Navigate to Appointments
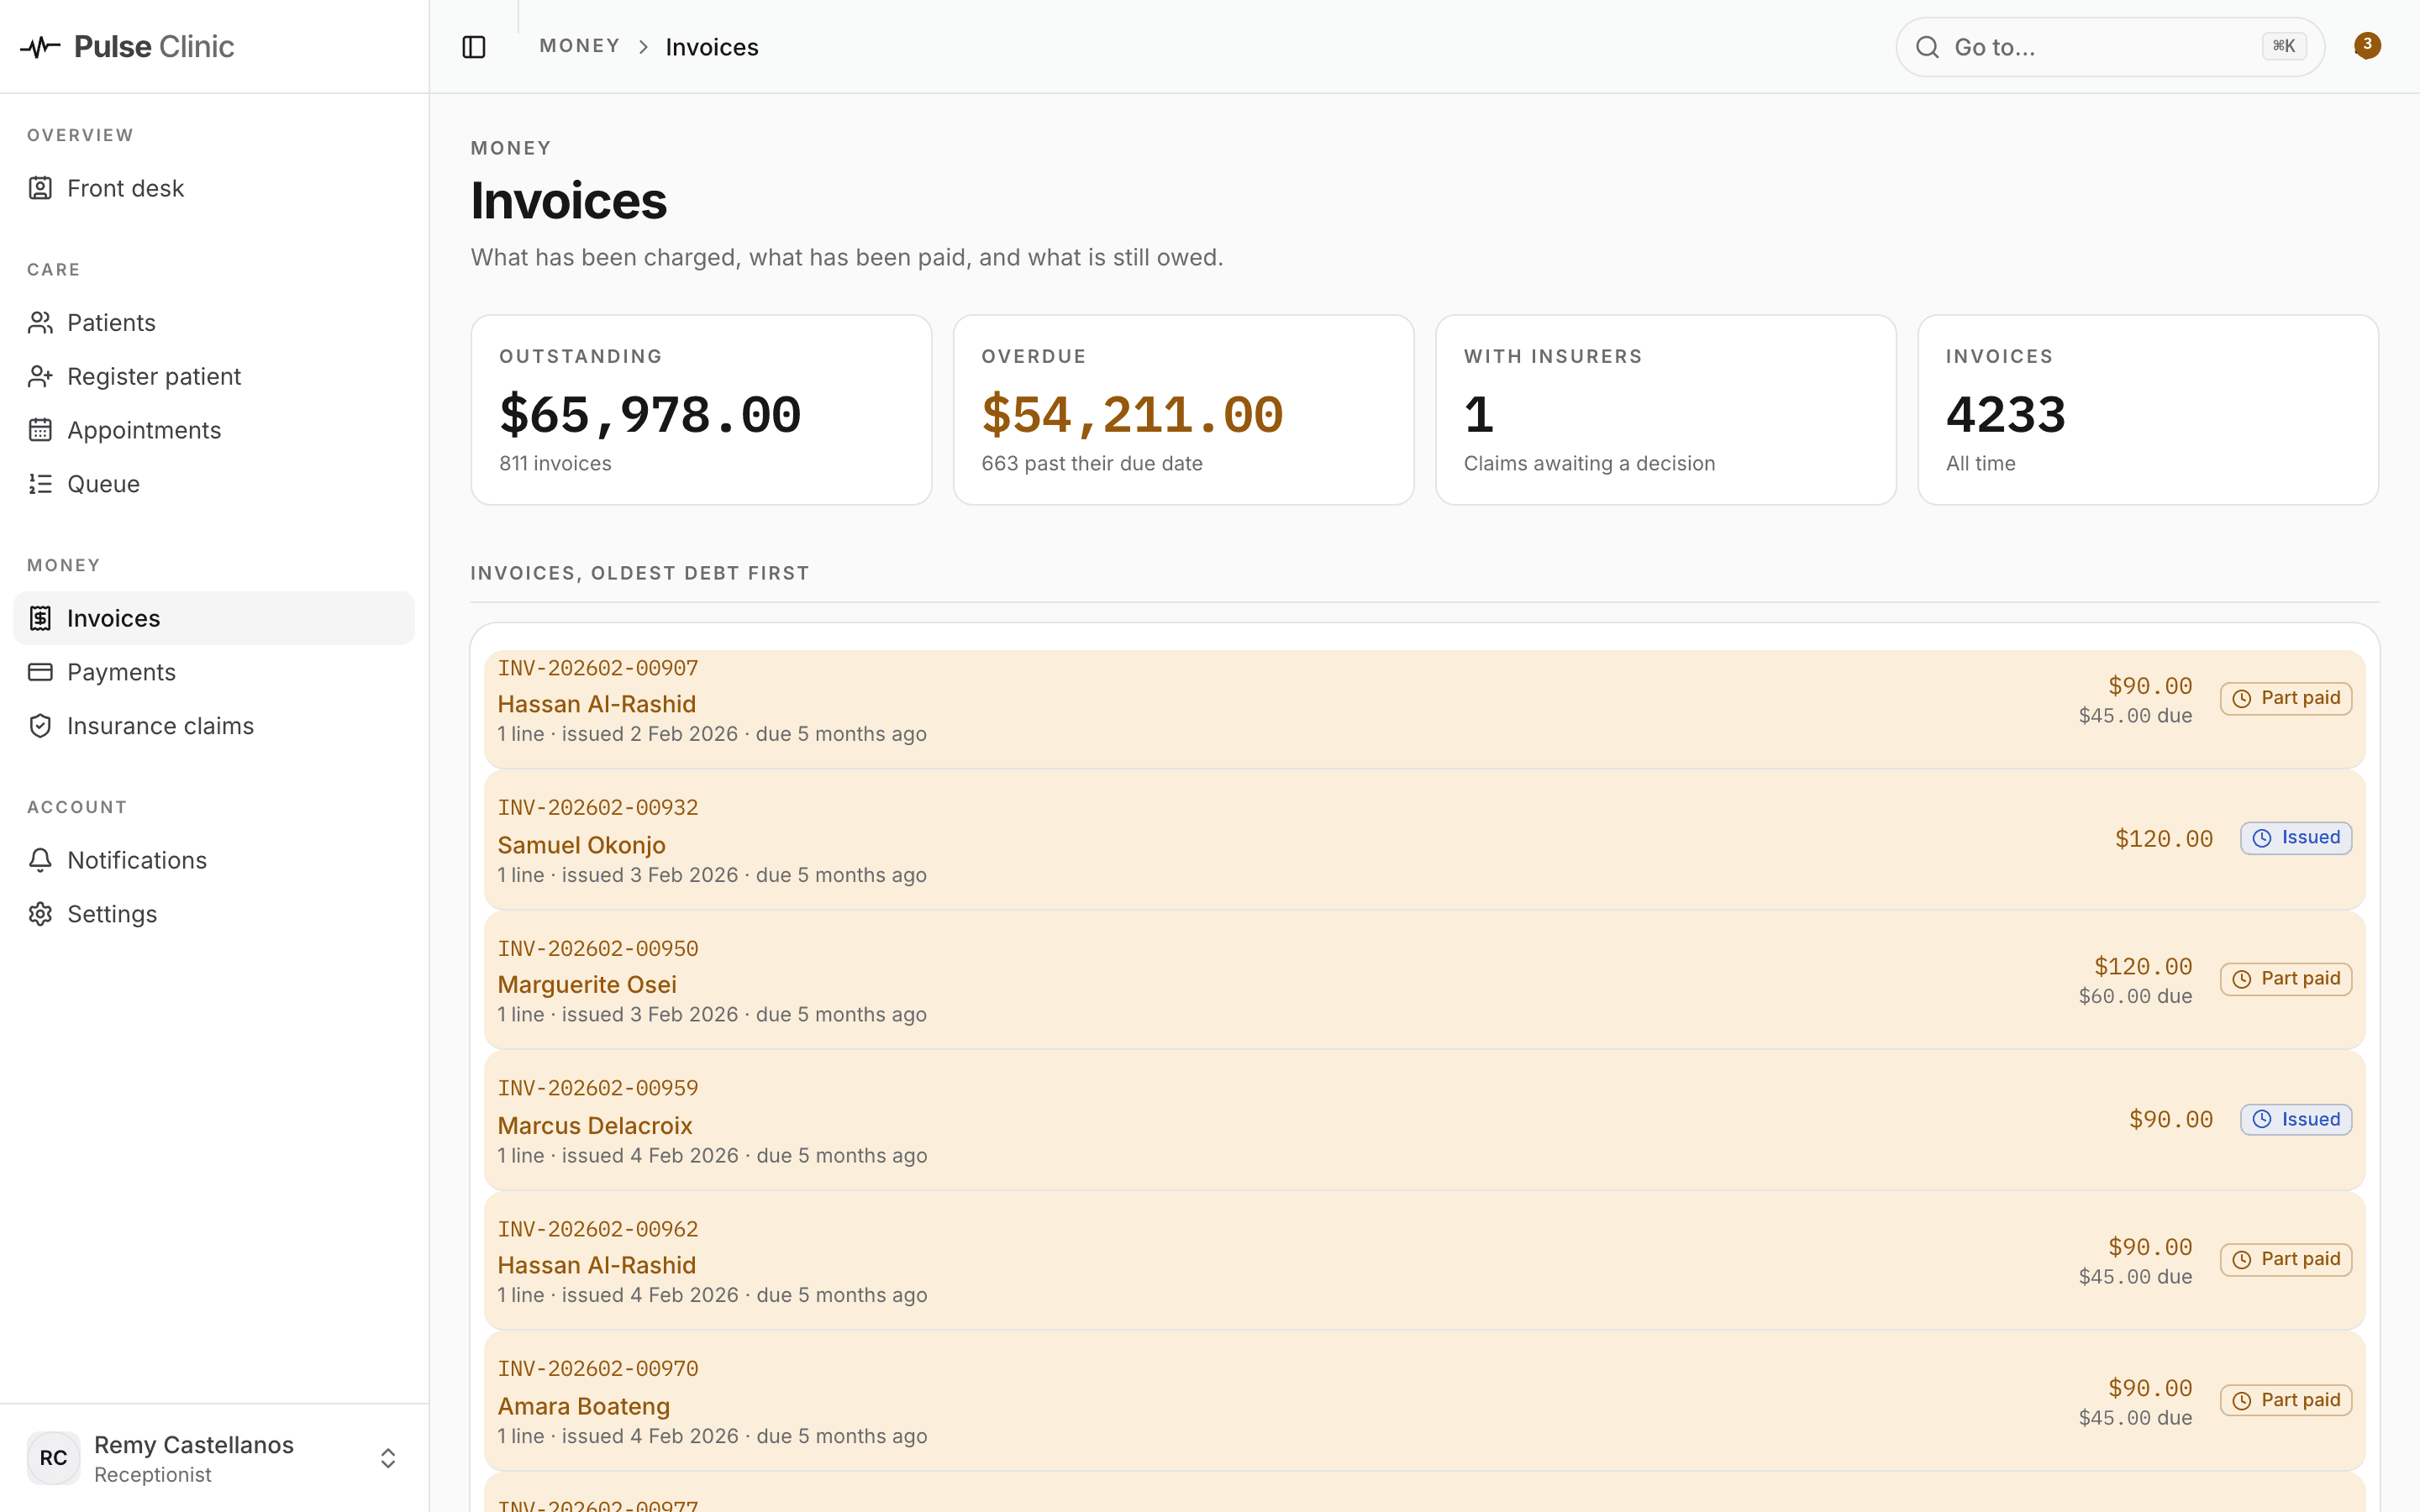2420x1512 pixels. coord(214,430)
